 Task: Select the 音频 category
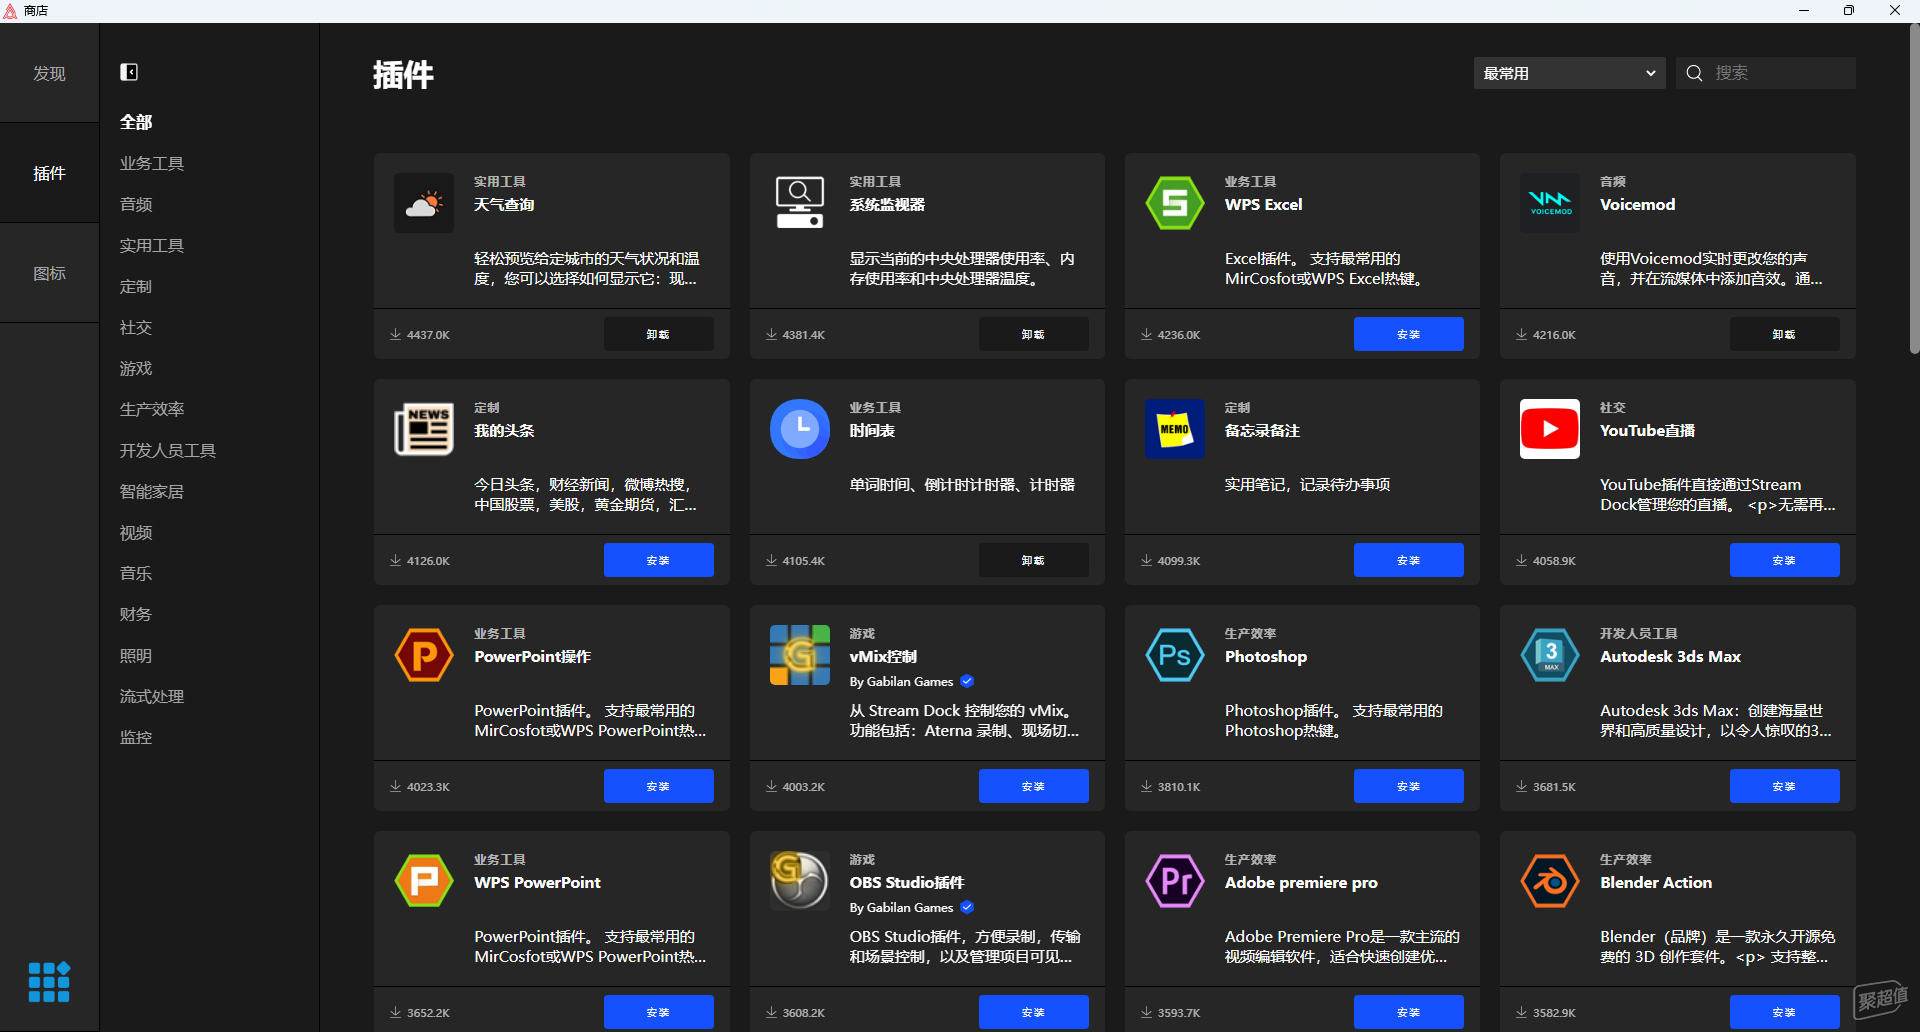coord(136,204)
